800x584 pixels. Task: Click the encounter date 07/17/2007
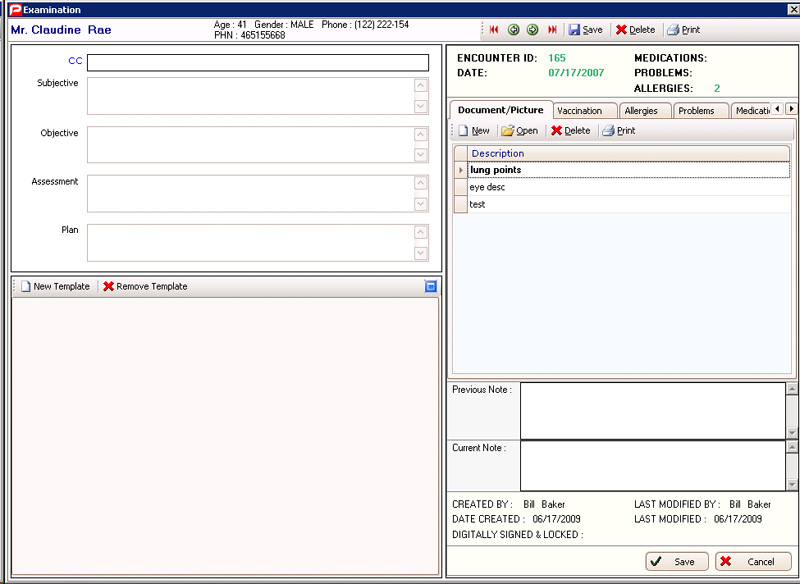(x=576, y=73)
